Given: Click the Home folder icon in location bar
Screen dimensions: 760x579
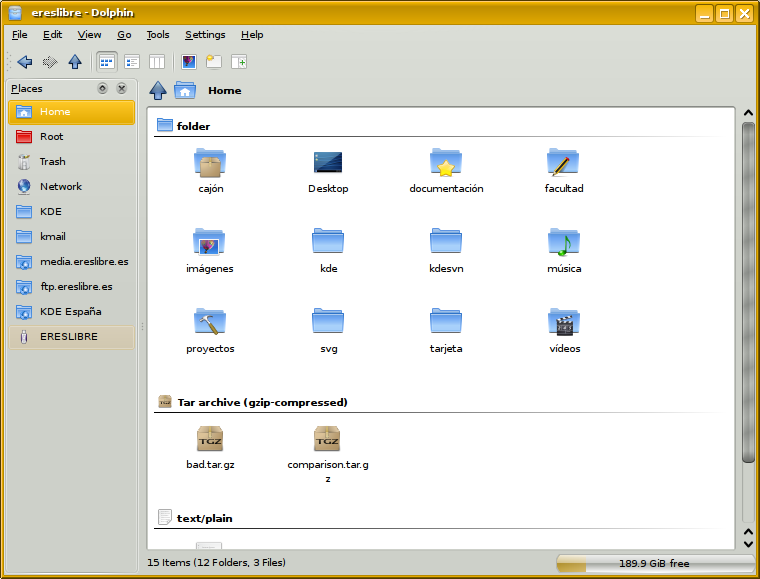Looking at the screenshot, I should coord(185,91).
